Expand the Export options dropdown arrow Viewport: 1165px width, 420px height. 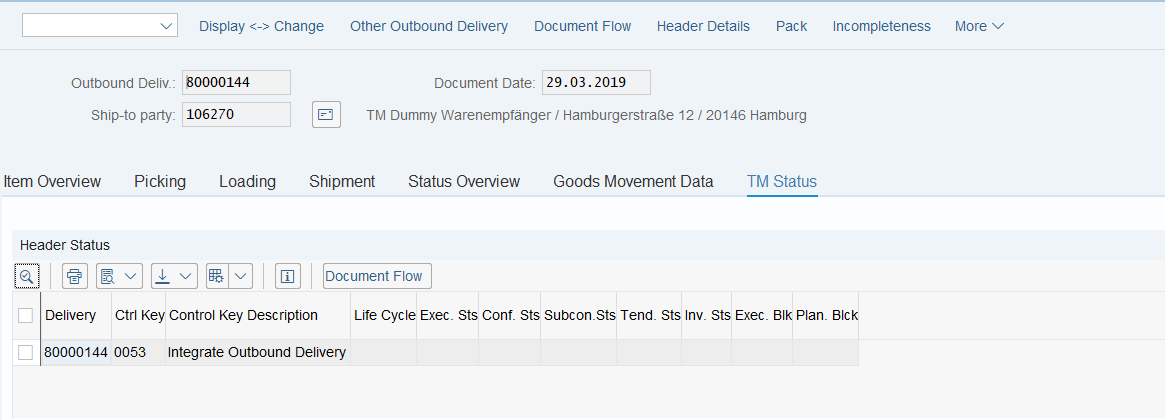pos(187,276)
